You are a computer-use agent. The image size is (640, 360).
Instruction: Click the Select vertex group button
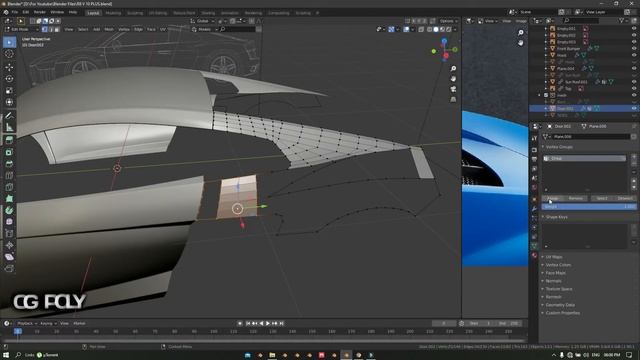[x=602, y=198]
